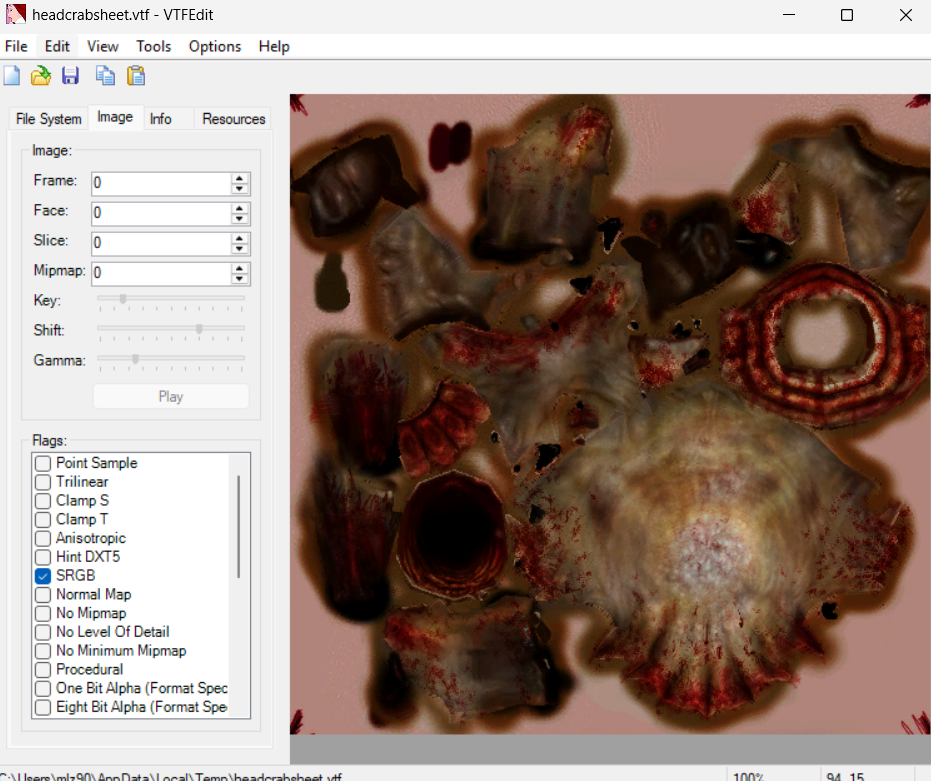Click the headcrab texture preview image
This screenshot has height=781, width=931.
[610, 414]
